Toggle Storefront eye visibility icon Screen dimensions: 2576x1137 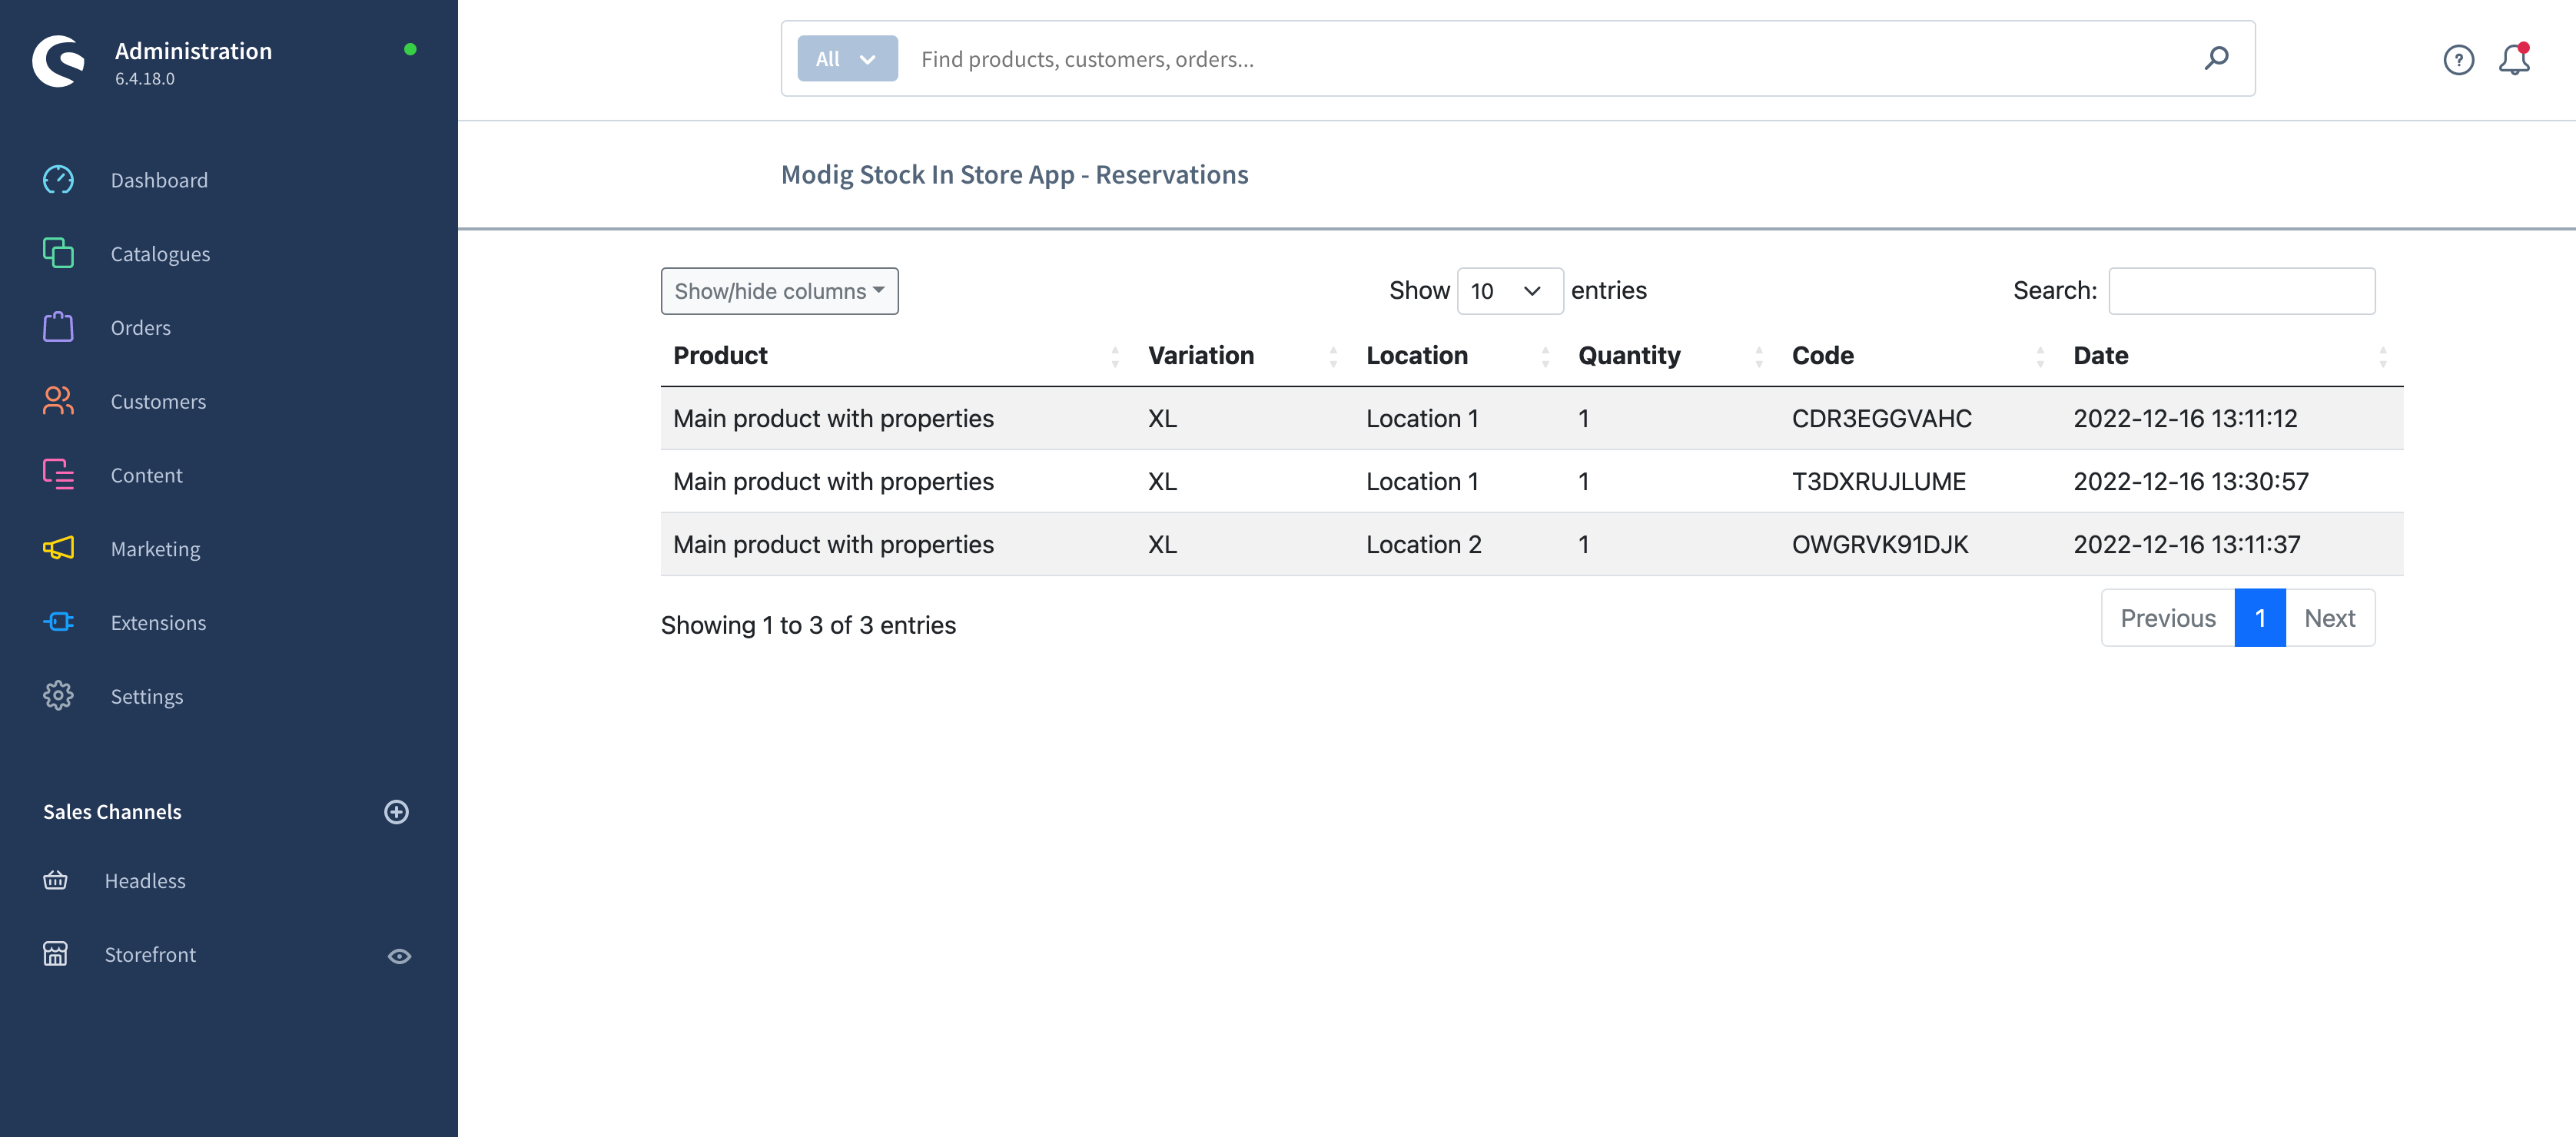399,956
